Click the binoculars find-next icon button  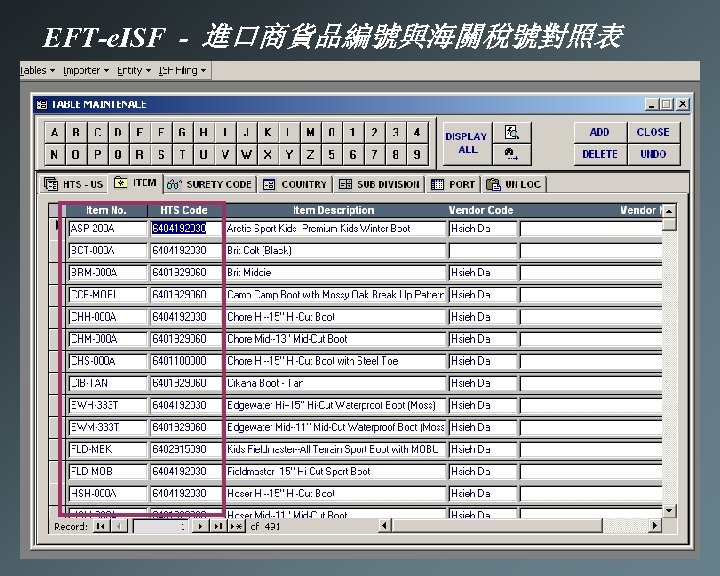tap(512, 154)
